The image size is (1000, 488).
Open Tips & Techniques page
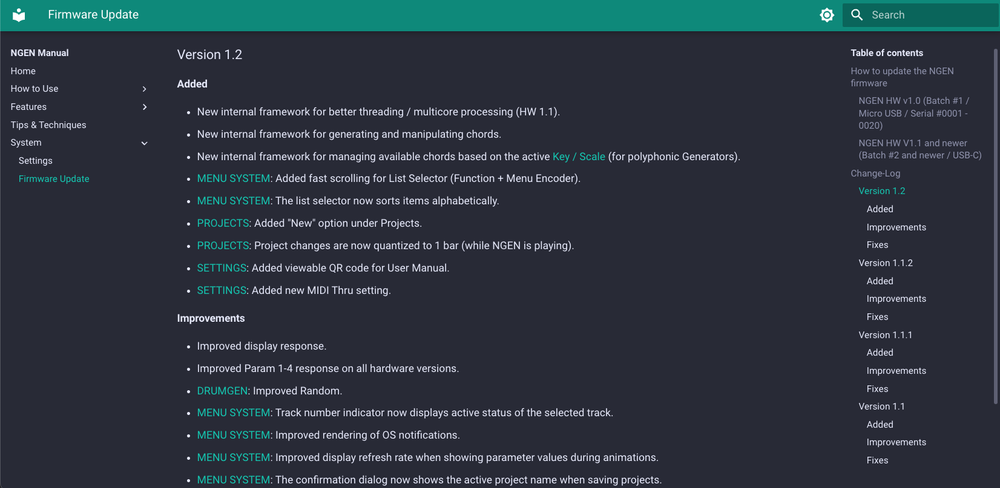pyautogui.click(x=48, y=125)
